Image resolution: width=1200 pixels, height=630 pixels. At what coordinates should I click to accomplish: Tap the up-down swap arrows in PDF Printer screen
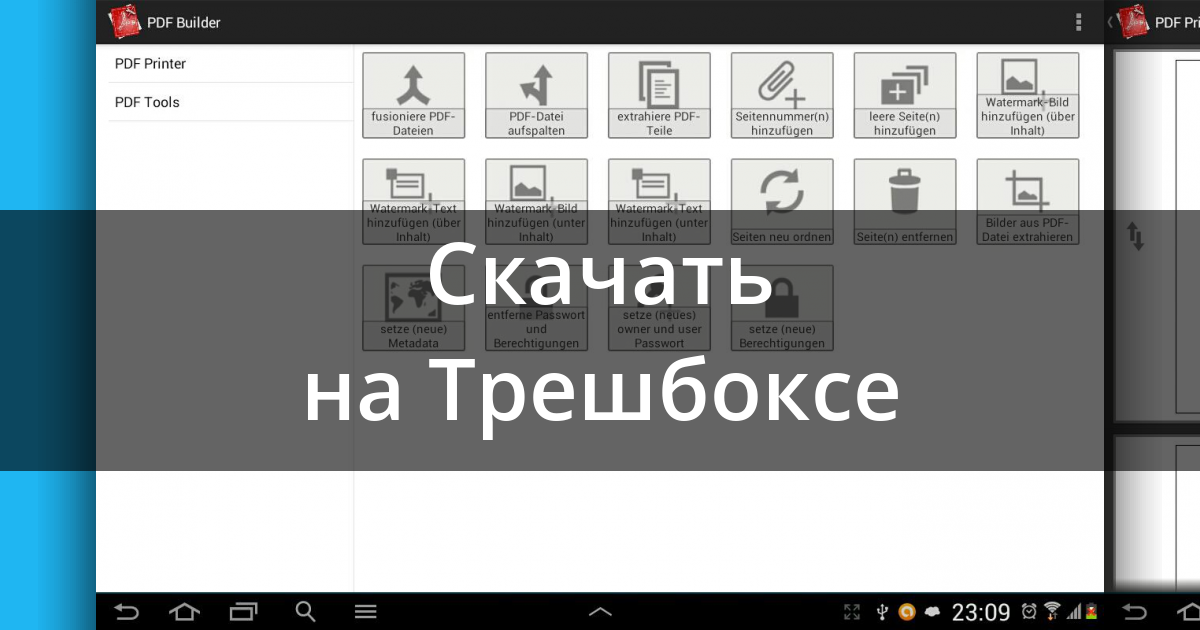[1136, 237]
